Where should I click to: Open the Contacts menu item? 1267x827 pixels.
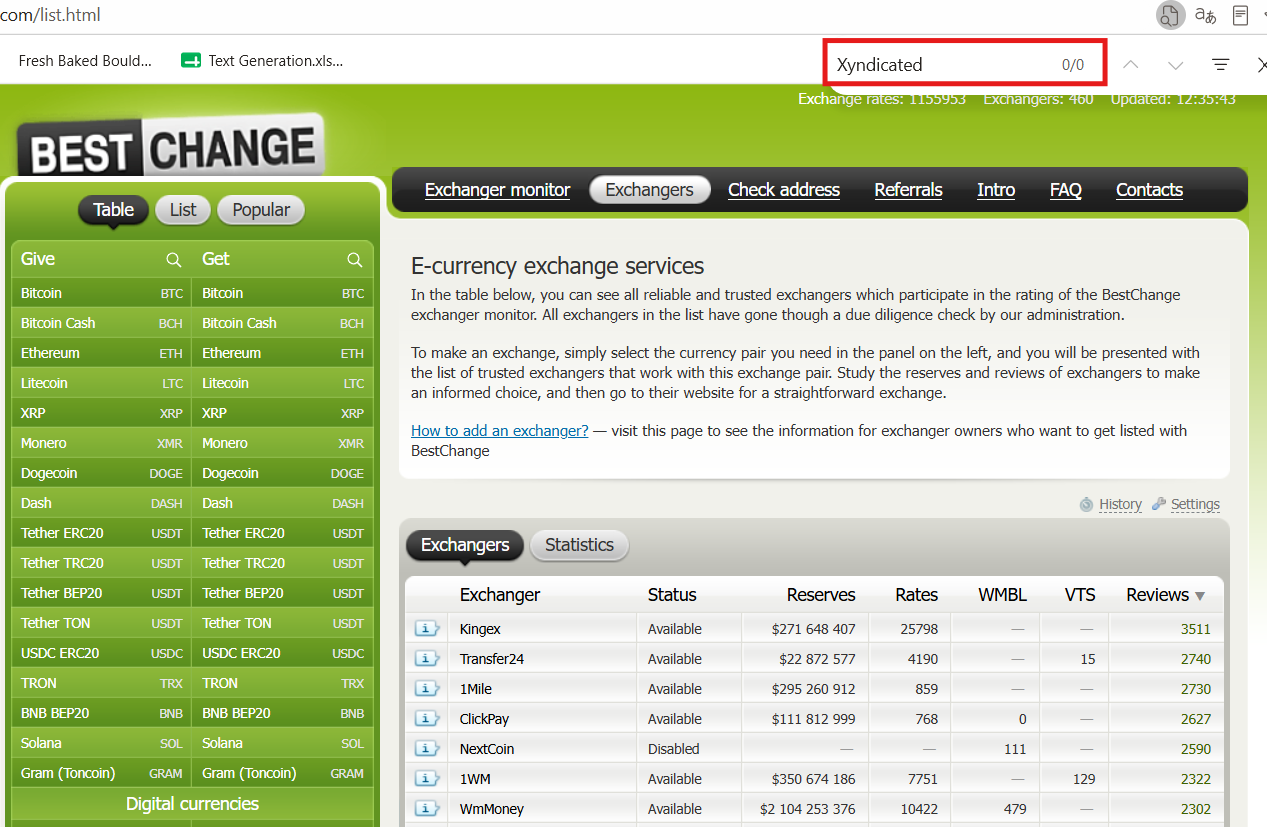(x=1149, y=190)
